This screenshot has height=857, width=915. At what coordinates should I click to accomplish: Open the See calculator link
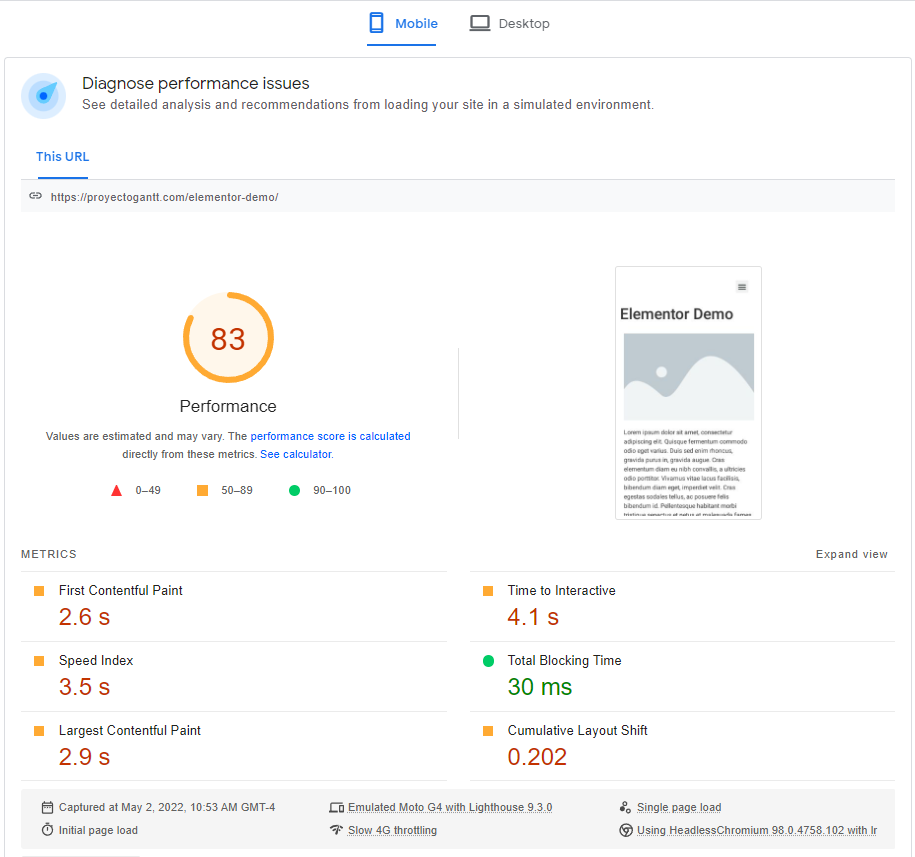pos(295,453)
